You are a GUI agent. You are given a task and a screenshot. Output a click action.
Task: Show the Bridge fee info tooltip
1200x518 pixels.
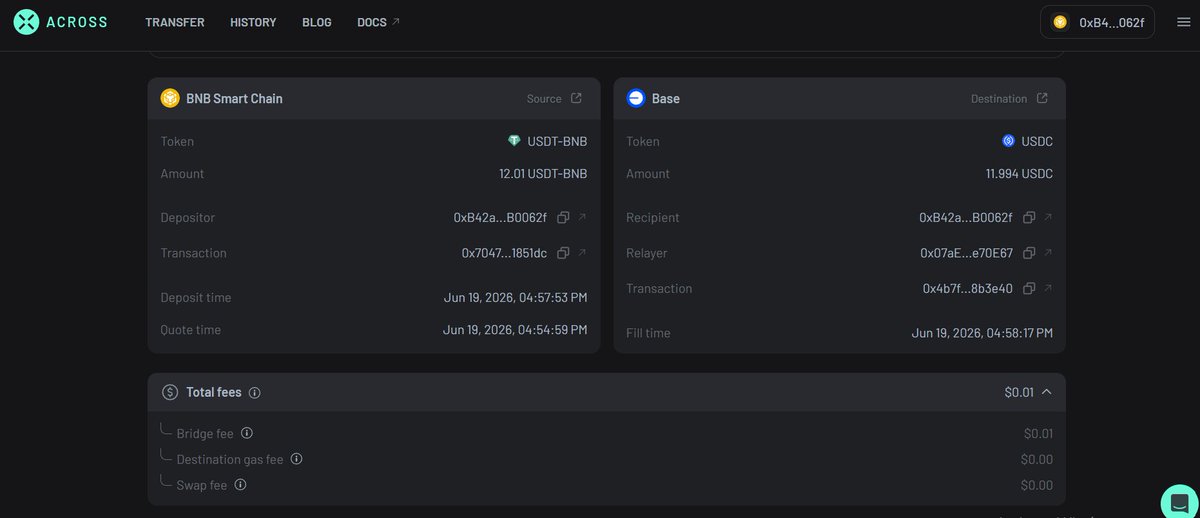247,433
